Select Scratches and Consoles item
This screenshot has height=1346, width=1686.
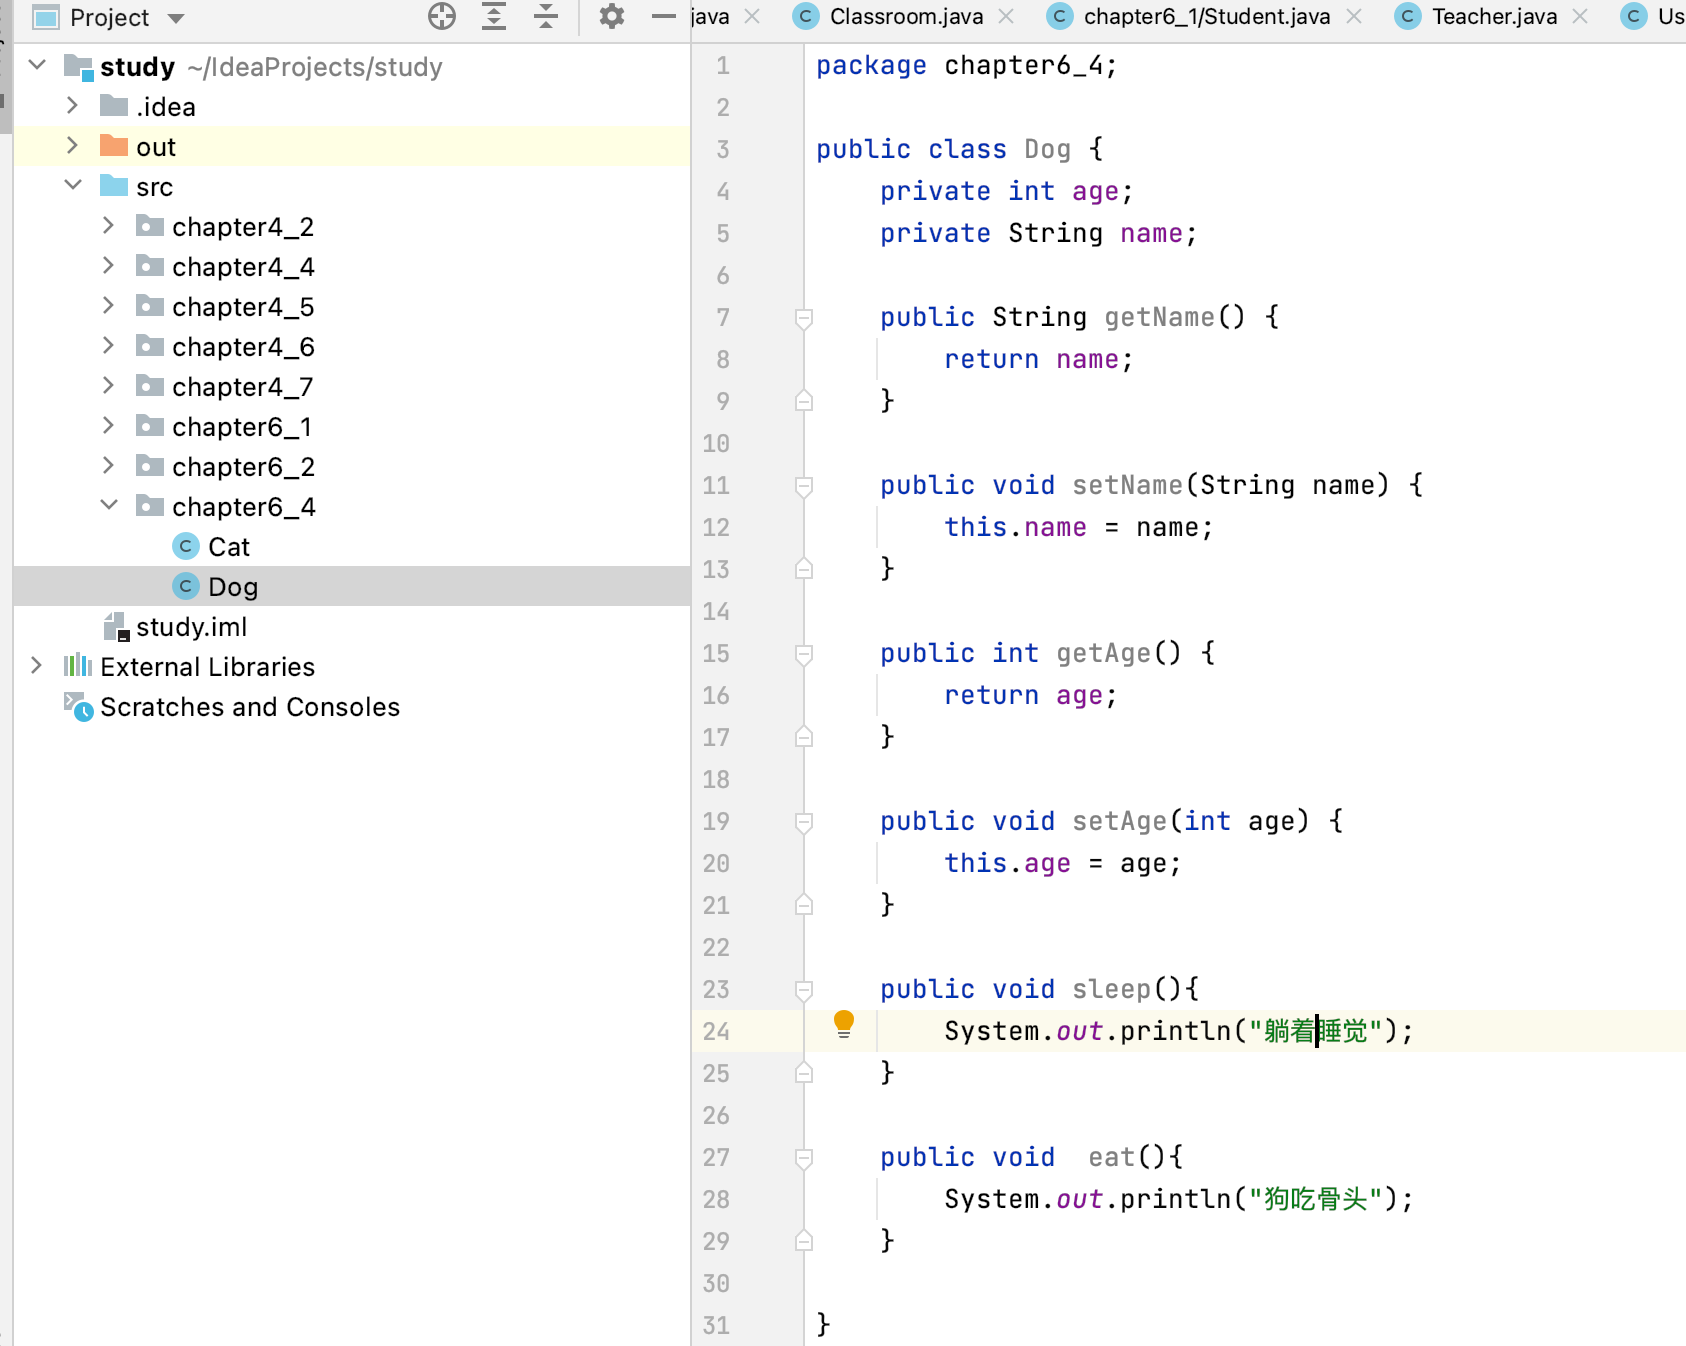point(249,707)
